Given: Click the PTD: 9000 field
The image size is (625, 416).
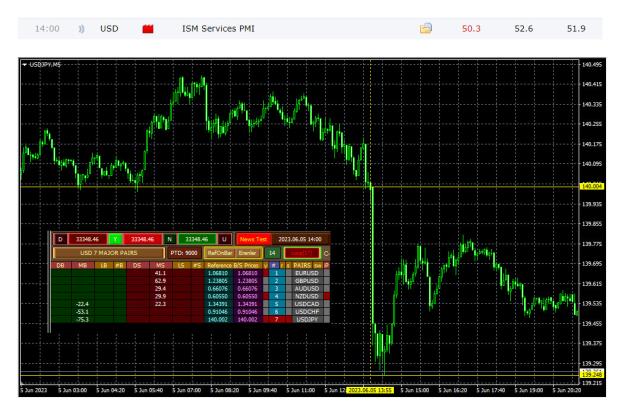Looking at the screenshot, I should [x=184, y=253].
